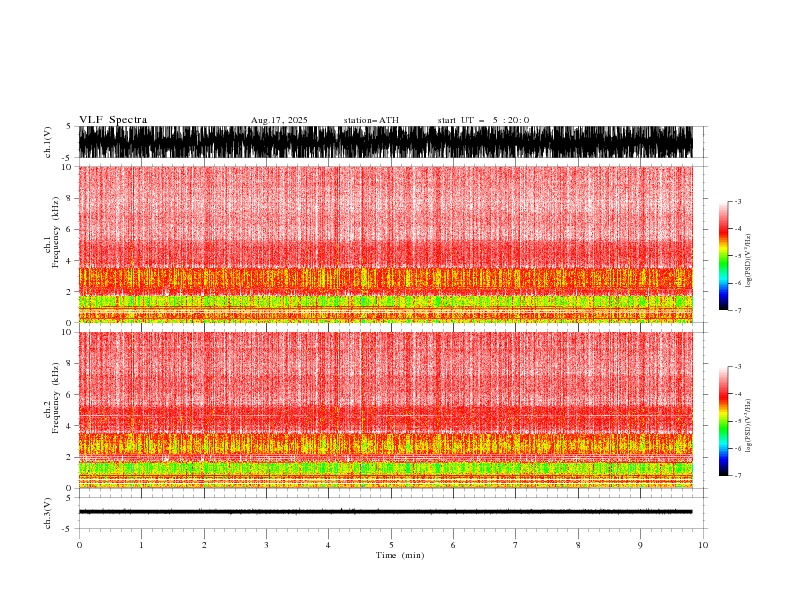Viewport: 792px width, 612px height.
Task: Click the ch.2 log(PSD) colorbar label
Action: click(748, 425)
